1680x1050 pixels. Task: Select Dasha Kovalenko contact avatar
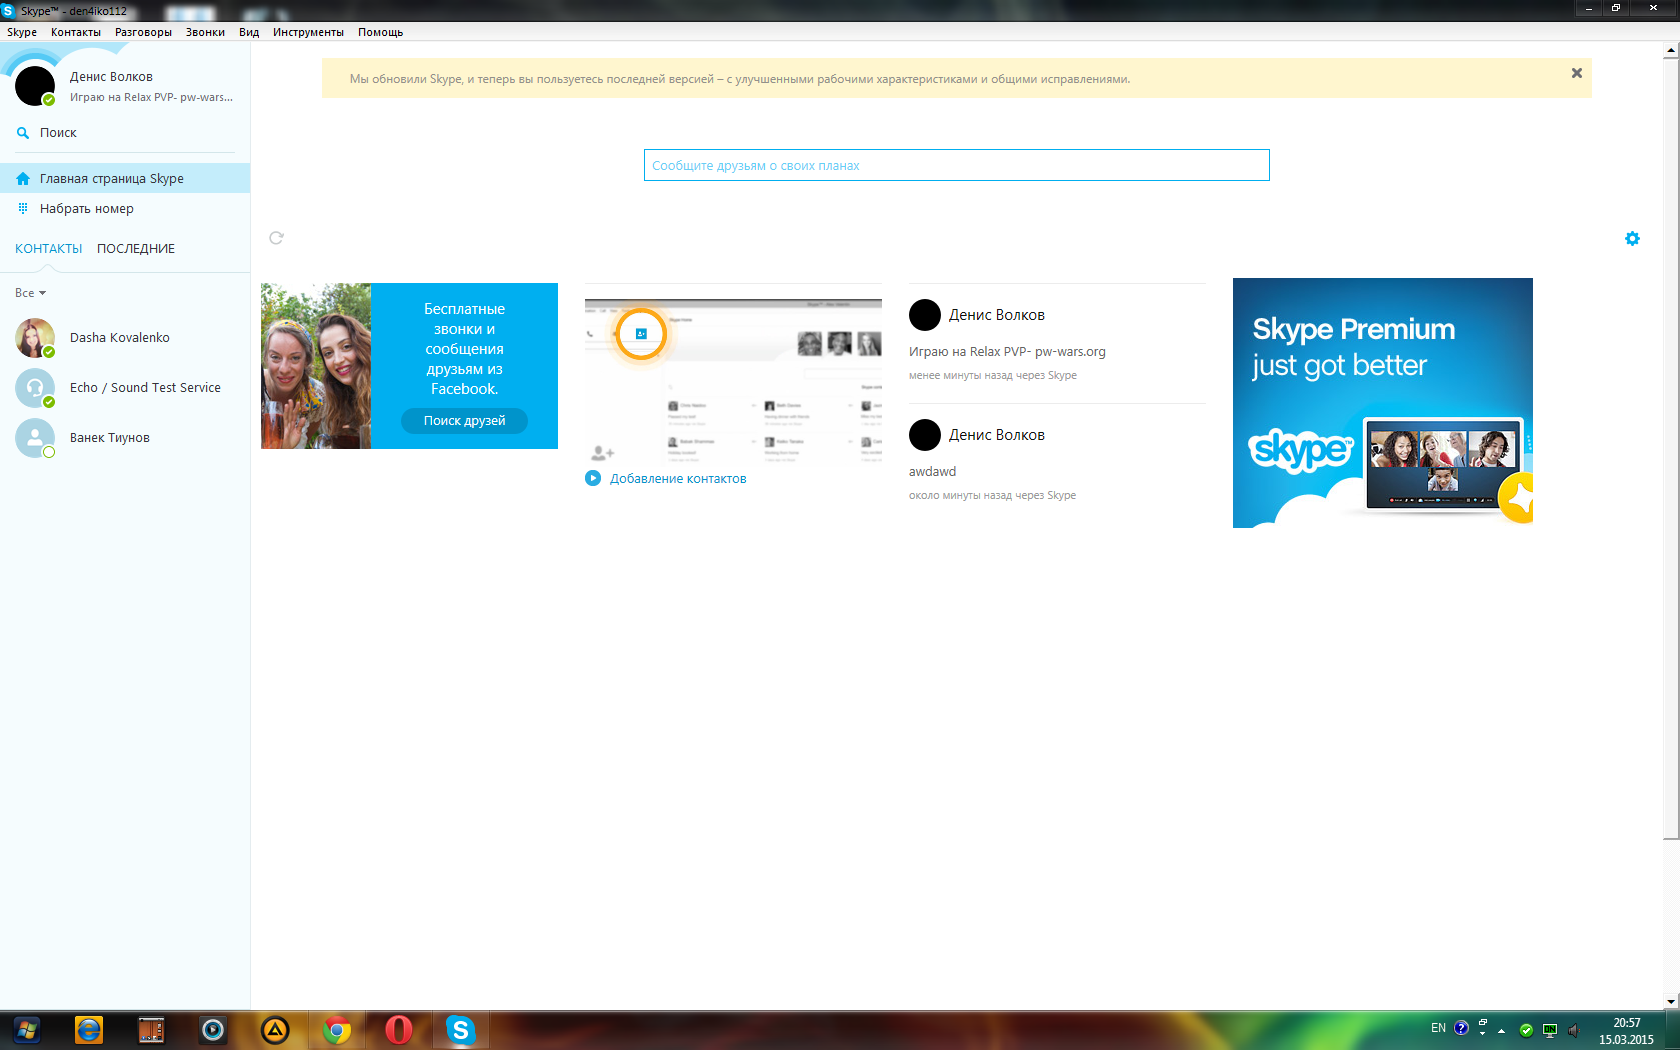[35, 338]
